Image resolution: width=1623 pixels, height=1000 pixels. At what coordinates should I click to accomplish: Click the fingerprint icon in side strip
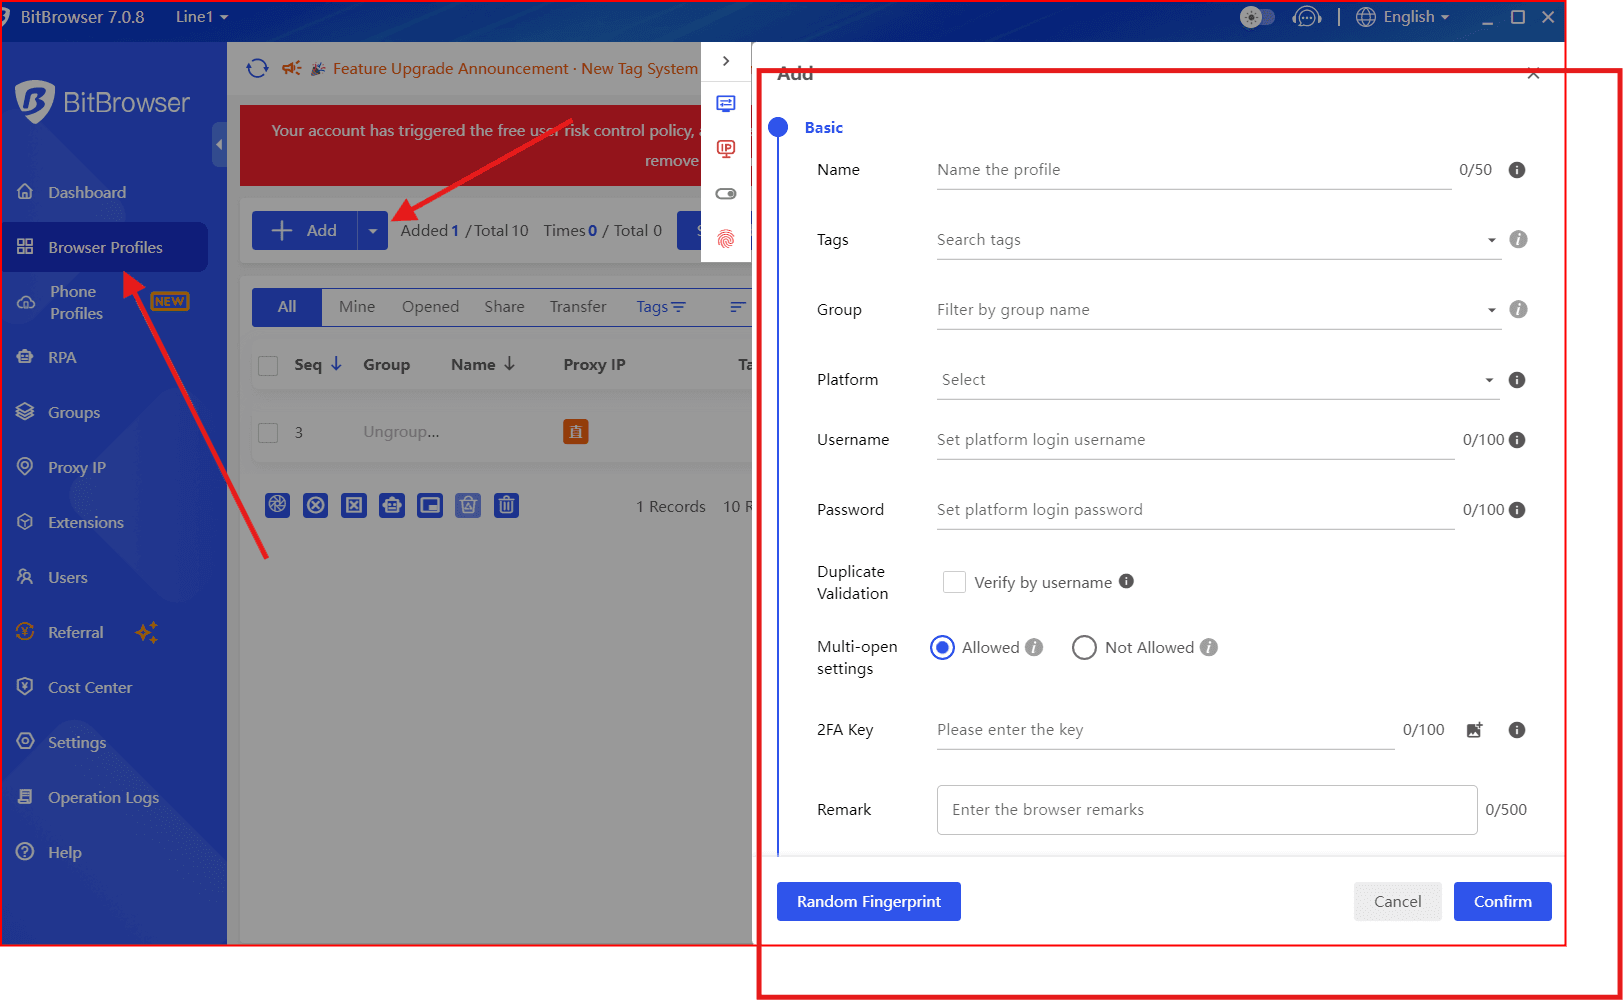[x=726, y=238]
